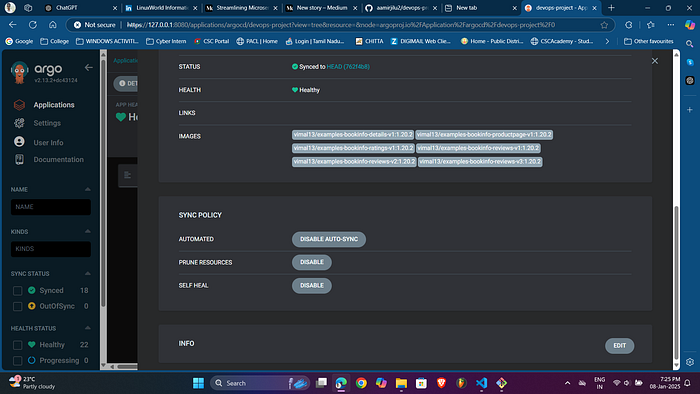Viewport: 700px width, 394px height.
Task: Check the Synced filter checkbox
Action: click(x=17, y=291)
